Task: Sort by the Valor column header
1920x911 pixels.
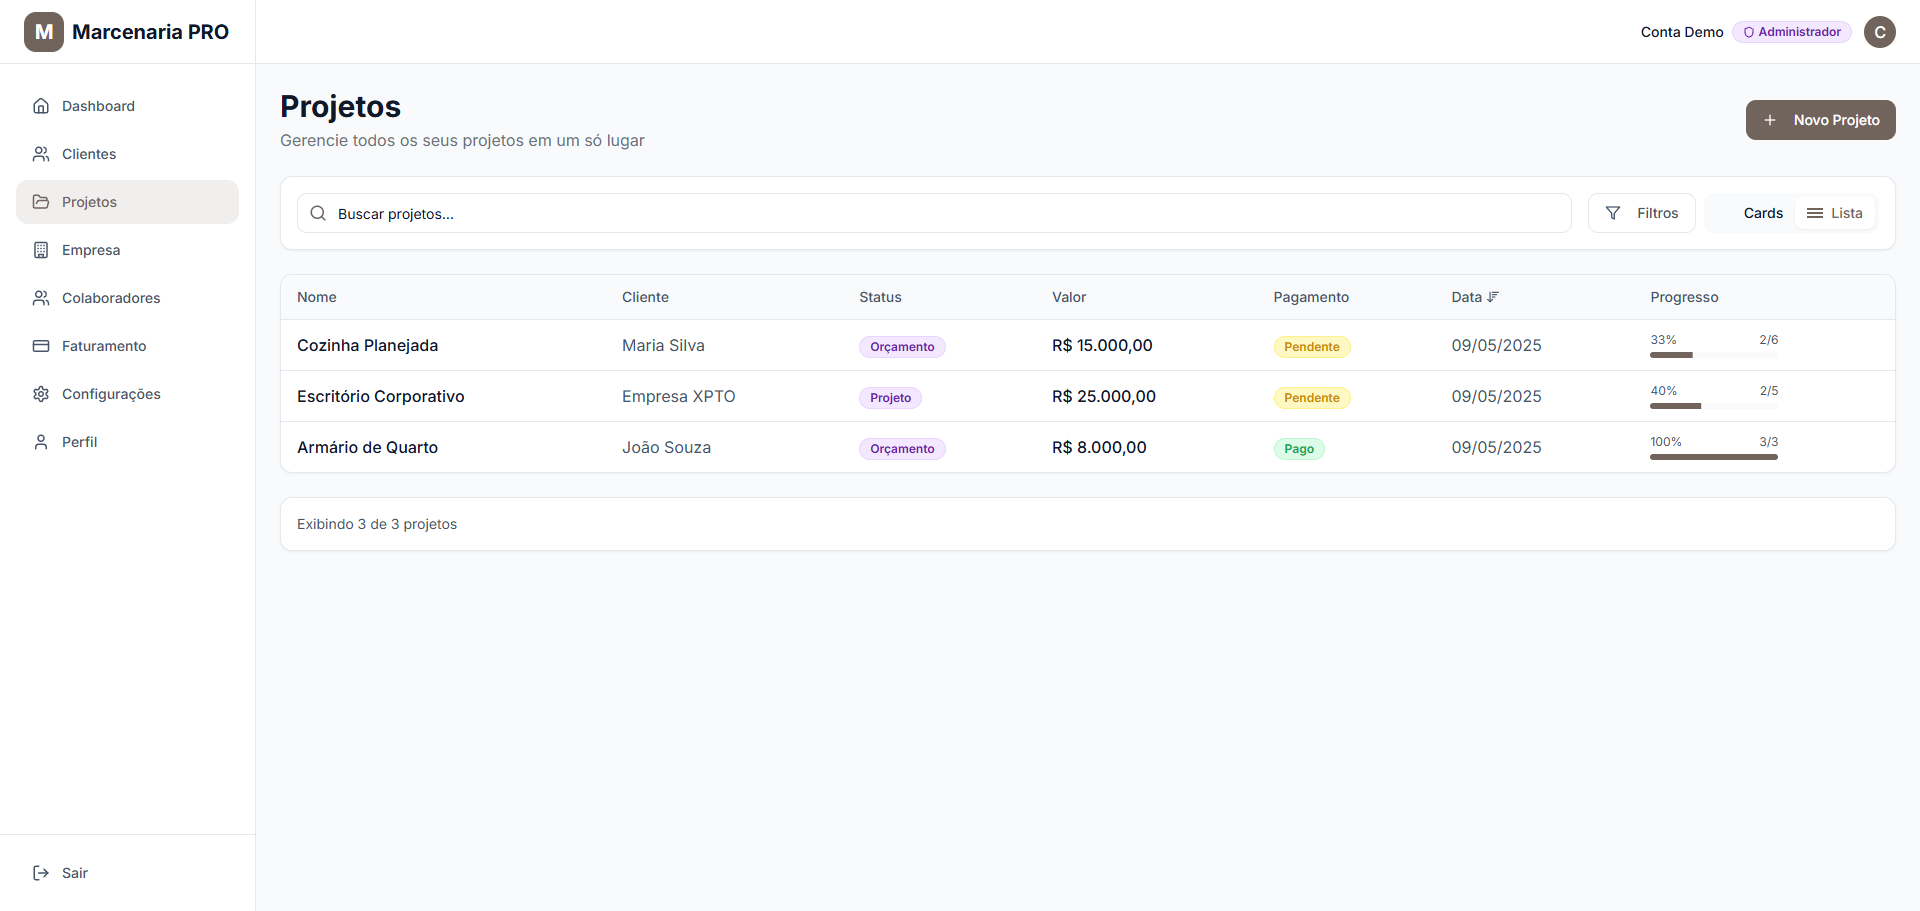Action: pos(1069,297)
